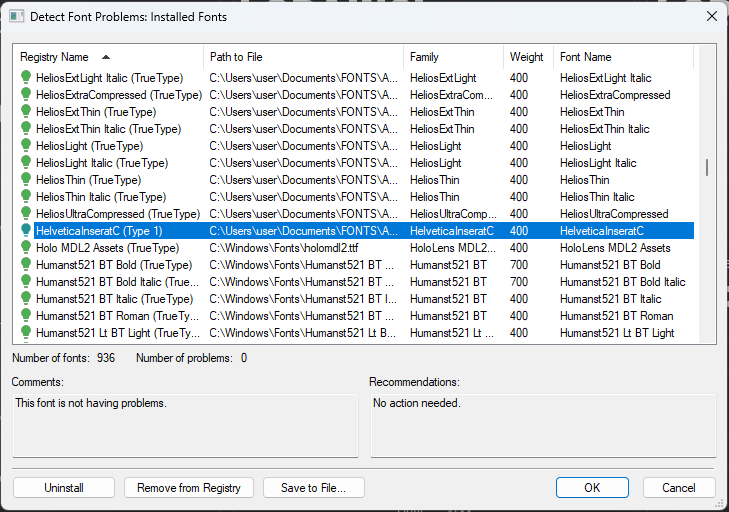Click the green bulb icon beside HeliosExtLight Italic (TrueType)
Screen dimensions: 729x512
(x=26, y=77)
